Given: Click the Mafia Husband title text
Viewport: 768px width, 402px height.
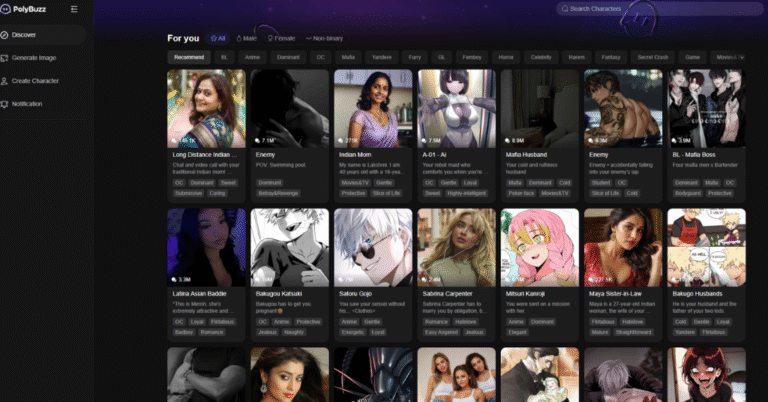Looking at the screenshot, I should click(527, 155).
